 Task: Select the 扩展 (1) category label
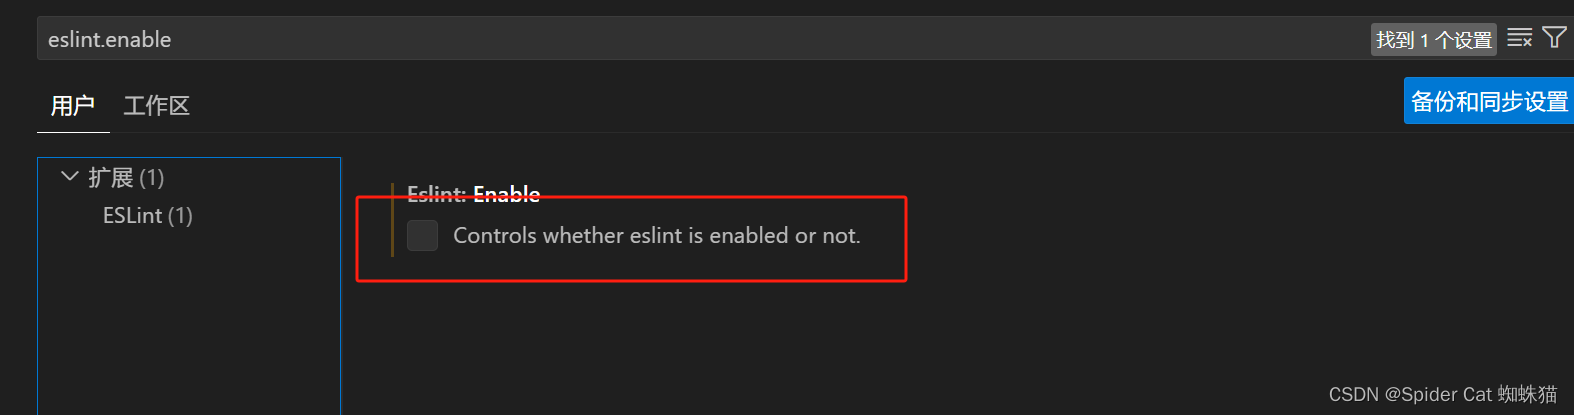point(126,178)
